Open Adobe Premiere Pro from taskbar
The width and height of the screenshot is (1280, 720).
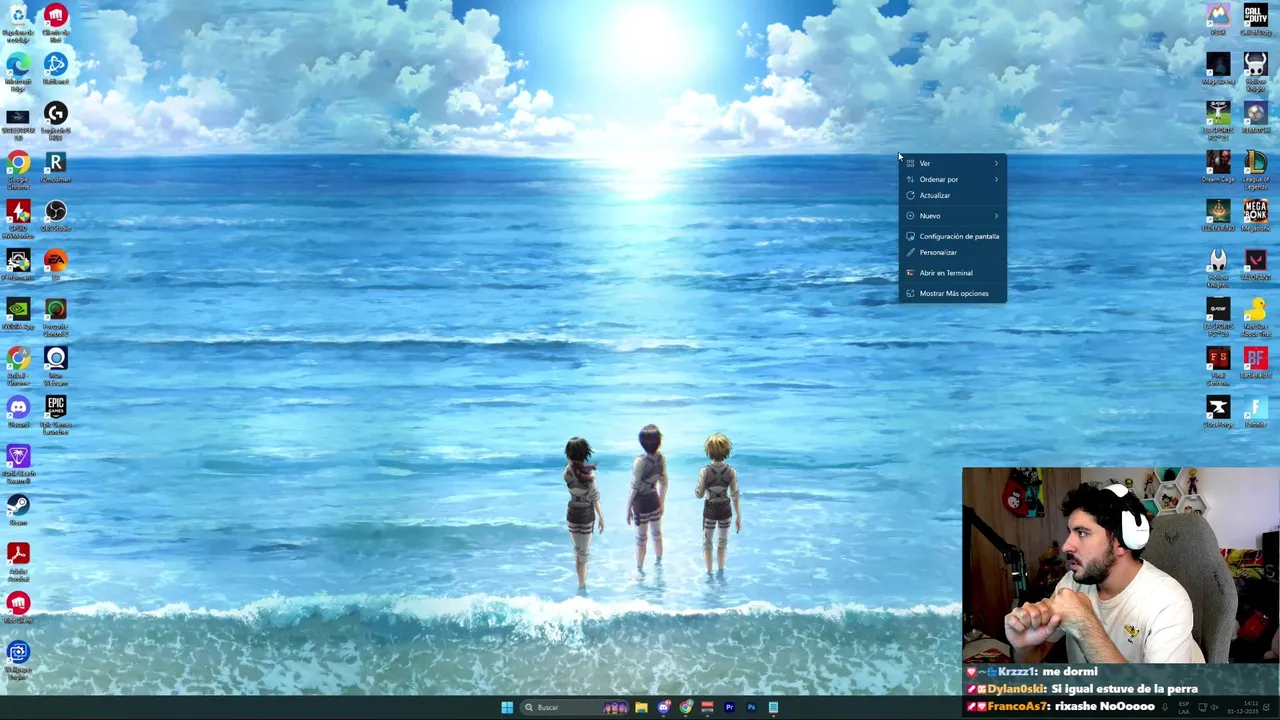click(729, 708)
